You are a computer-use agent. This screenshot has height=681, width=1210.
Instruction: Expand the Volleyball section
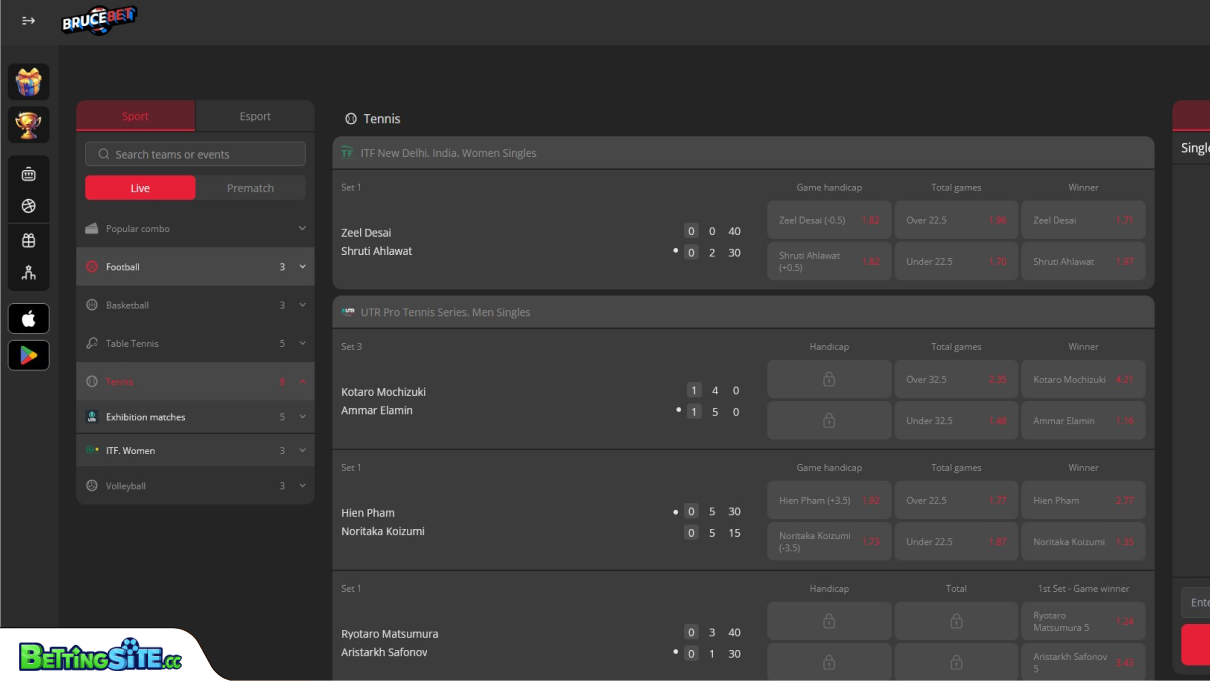tap(195, 485)
